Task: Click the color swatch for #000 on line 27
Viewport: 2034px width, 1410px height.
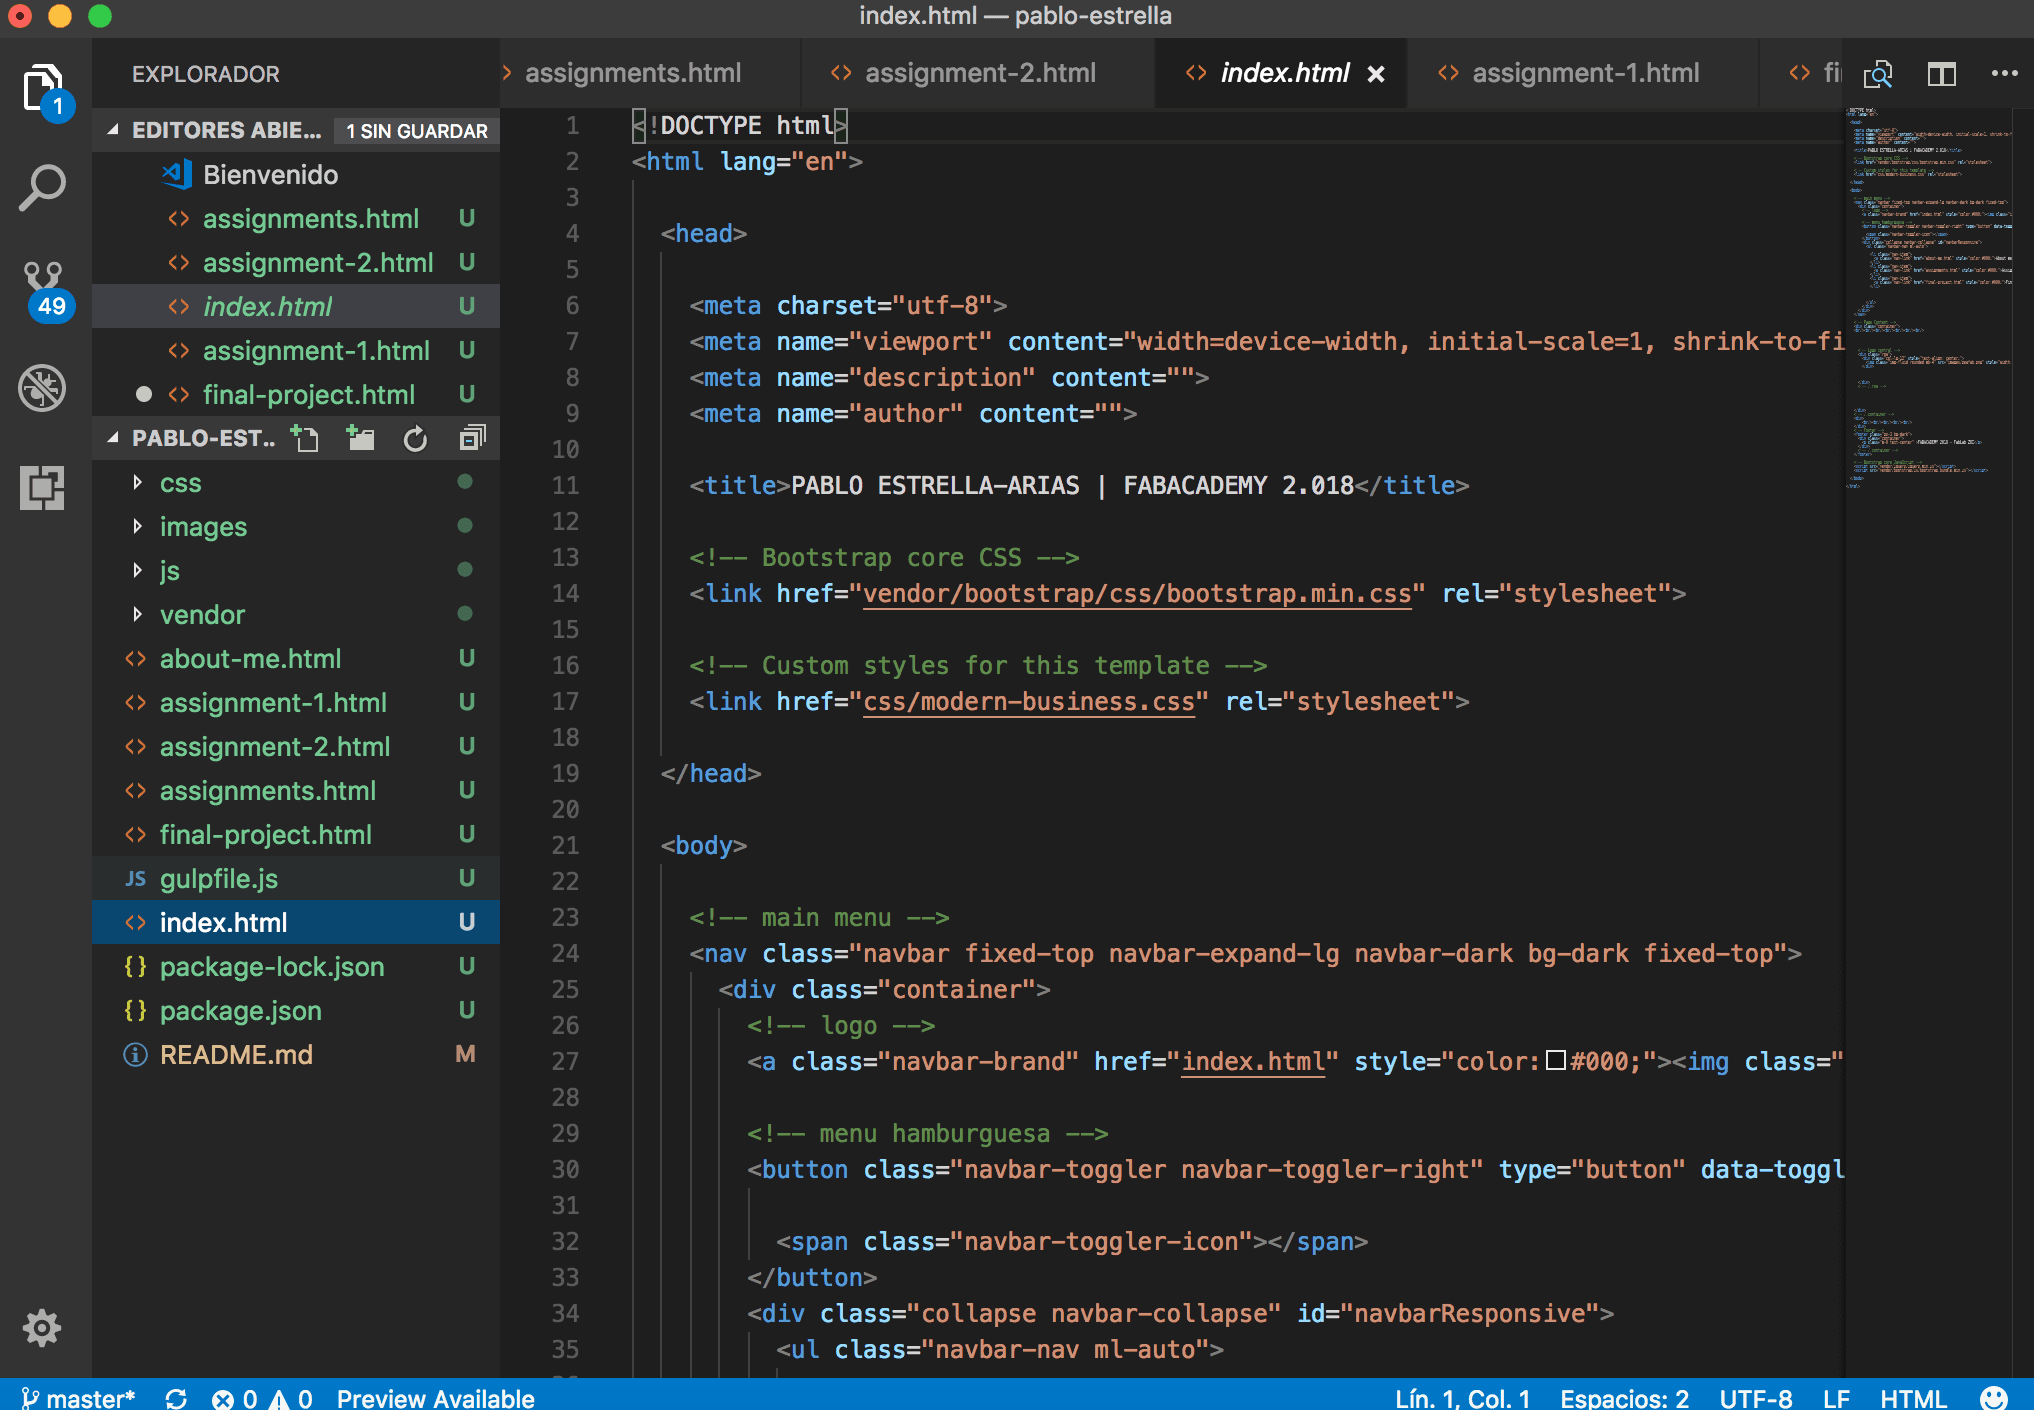Action: [x=1556, y=1061]
